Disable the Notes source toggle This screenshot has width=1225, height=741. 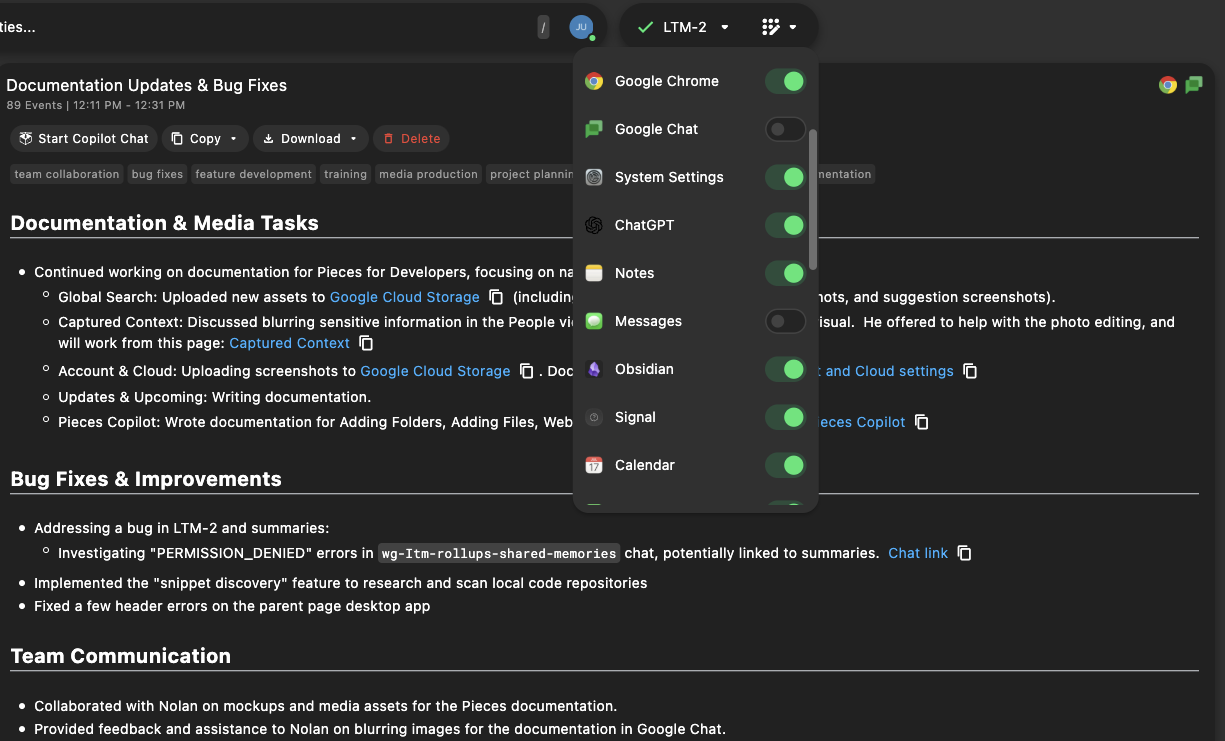click(785, 273)
